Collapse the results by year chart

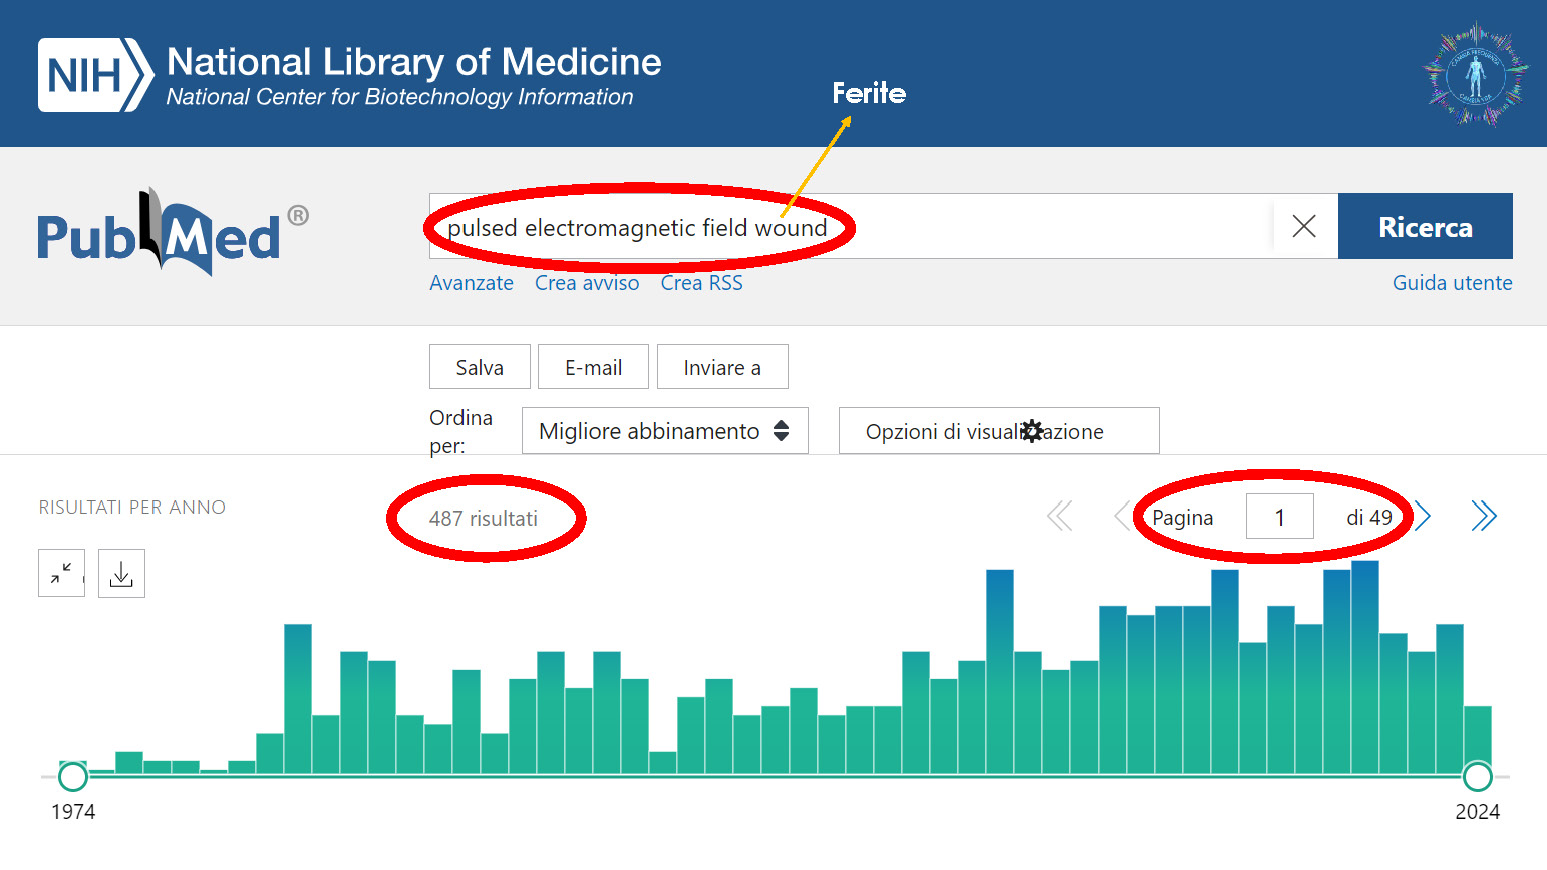click(x=61, y=573)
